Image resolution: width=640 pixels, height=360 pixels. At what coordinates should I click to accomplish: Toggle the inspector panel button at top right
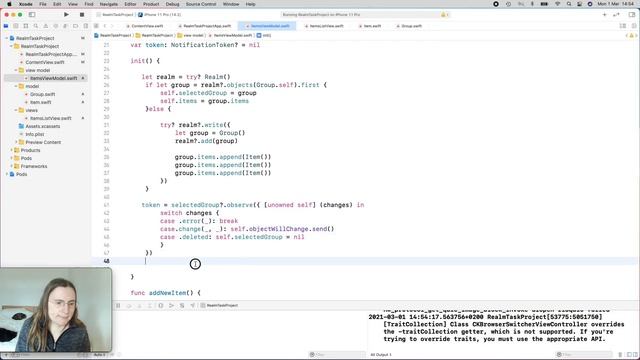632,15
